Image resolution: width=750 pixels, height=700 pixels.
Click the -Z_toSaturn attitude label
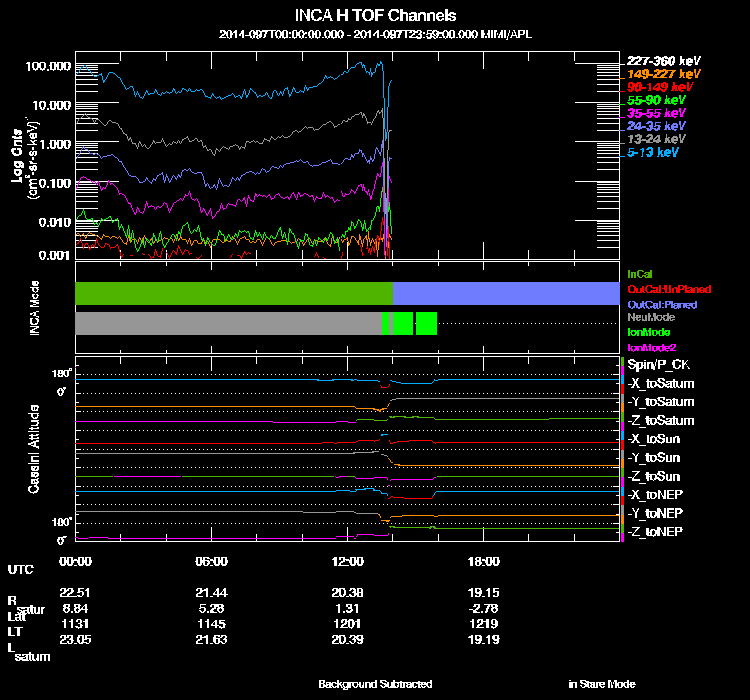click(x=661, y=421)
